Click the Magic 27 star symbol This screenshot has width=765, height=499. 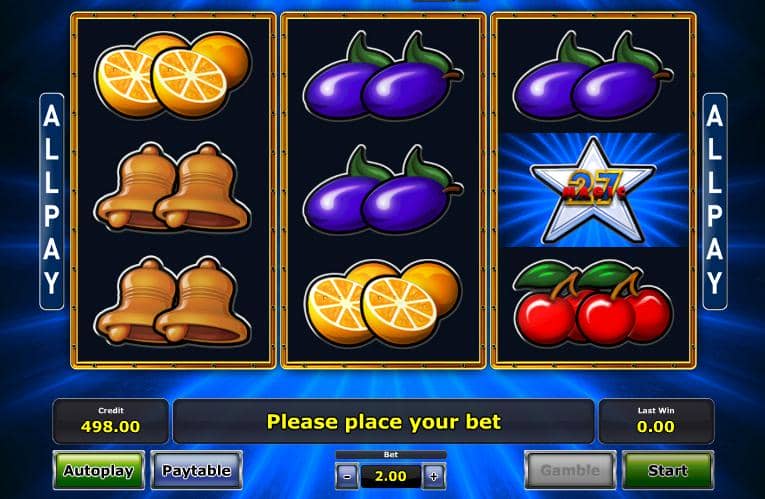[593, 190]
